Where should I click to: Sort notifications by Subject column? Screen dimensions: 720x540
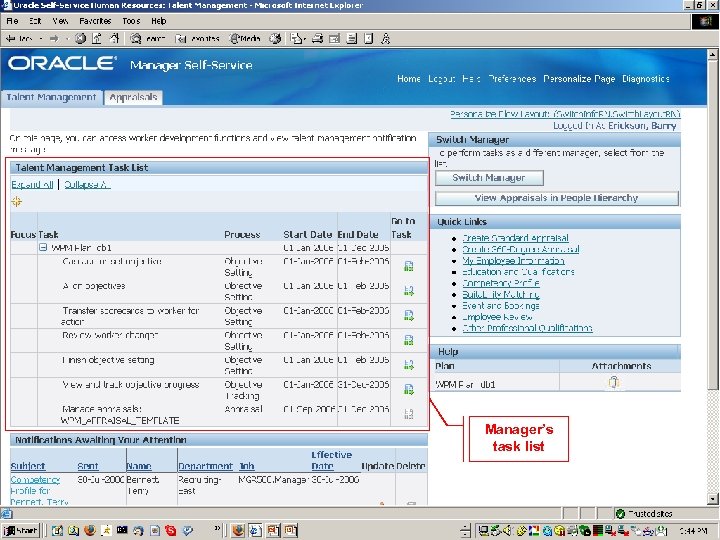click(x=28, y=466)
